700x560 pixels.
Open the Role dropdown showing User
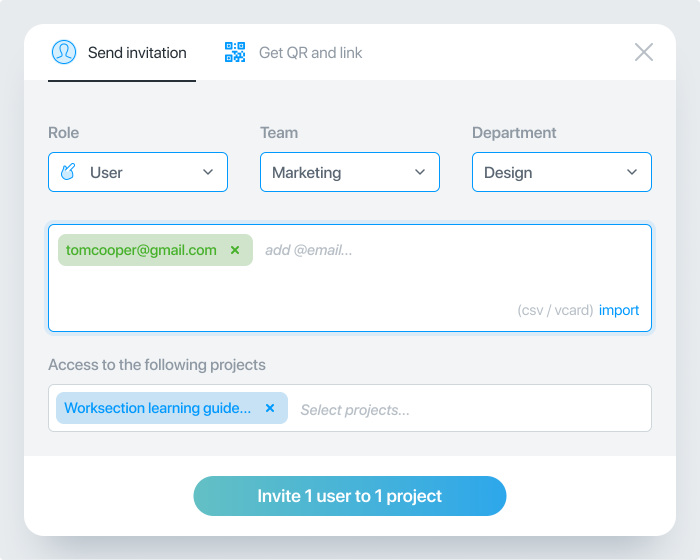(138, 172)
